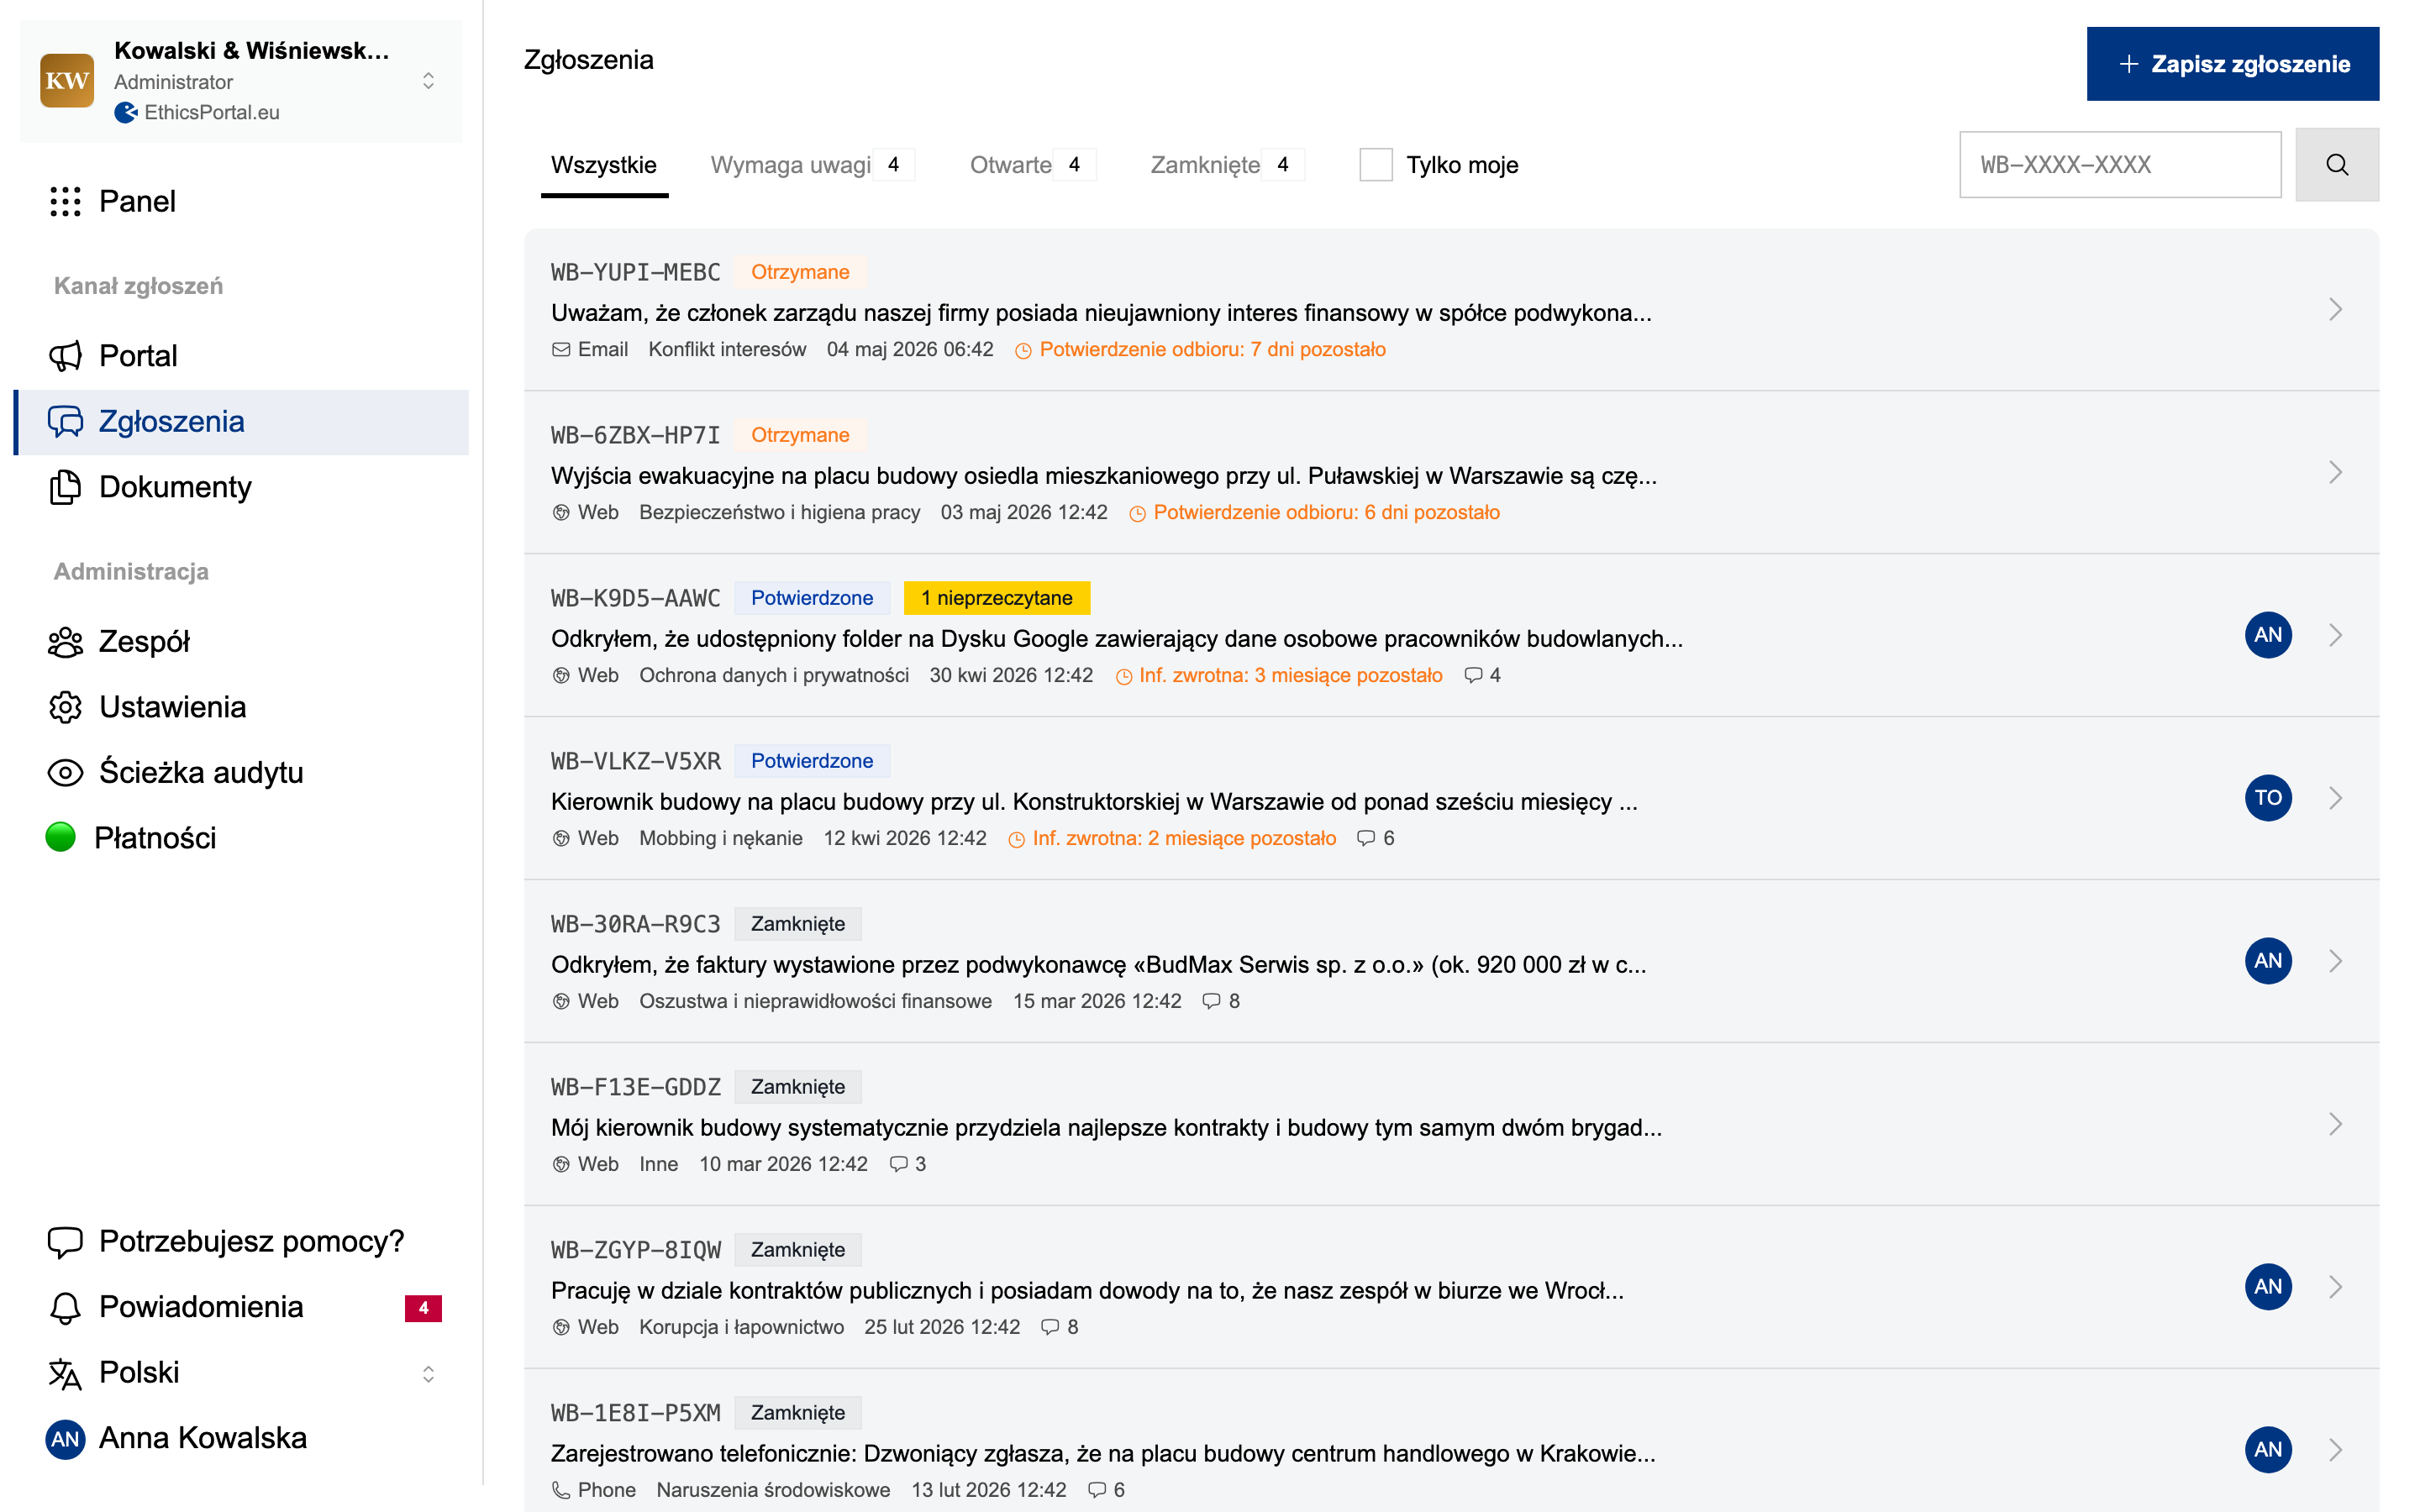
Task: Click the category 'Korupcja i łapownictwo'
Action: tap(741, 1327)
